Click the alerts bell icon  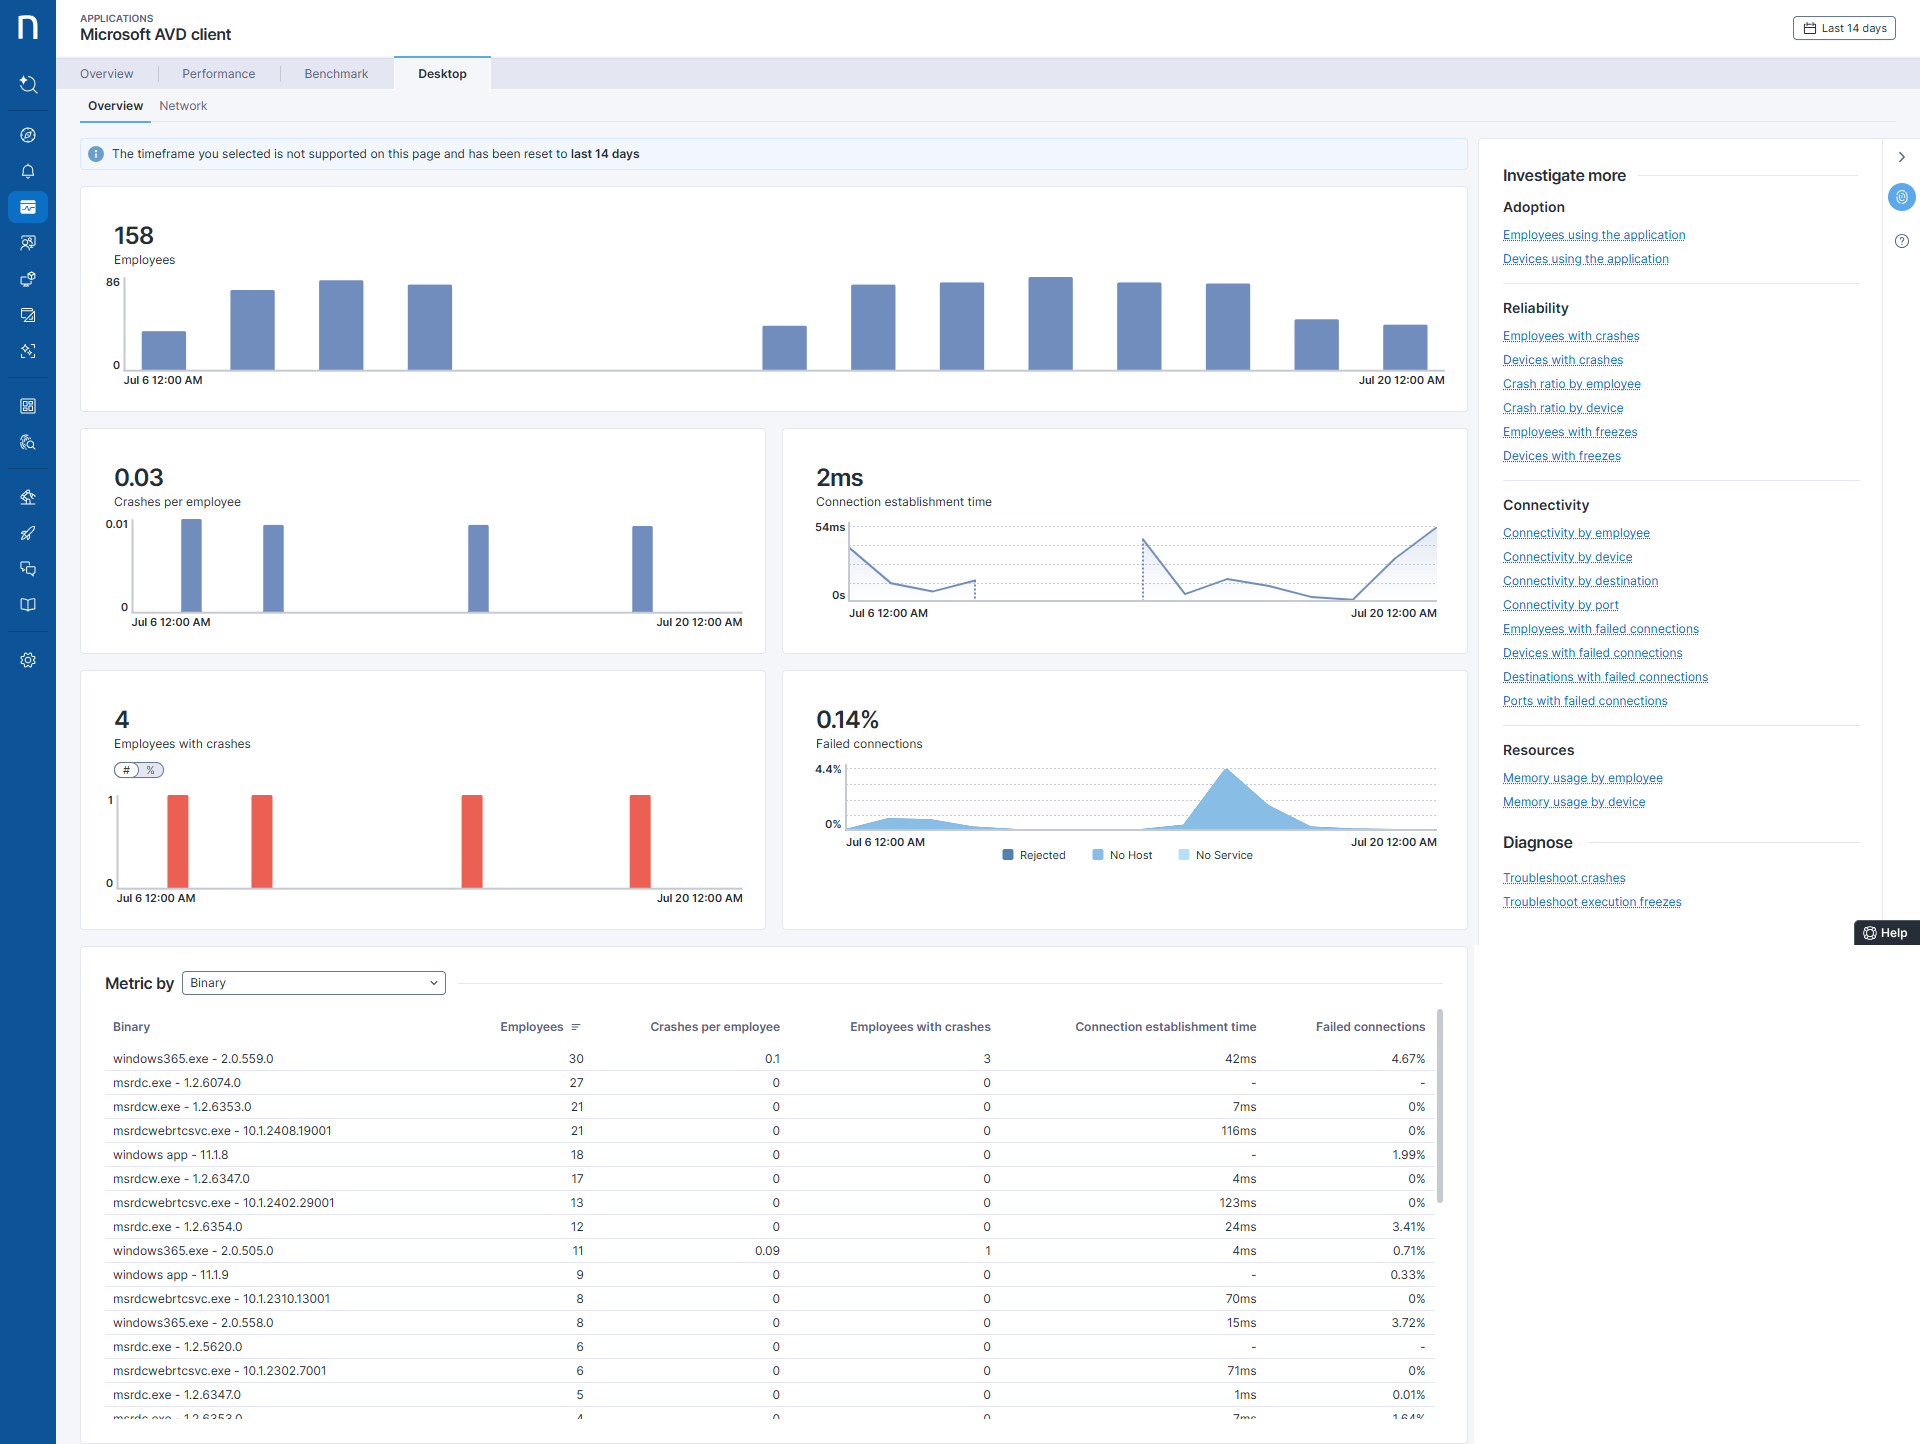click(28, 171)
